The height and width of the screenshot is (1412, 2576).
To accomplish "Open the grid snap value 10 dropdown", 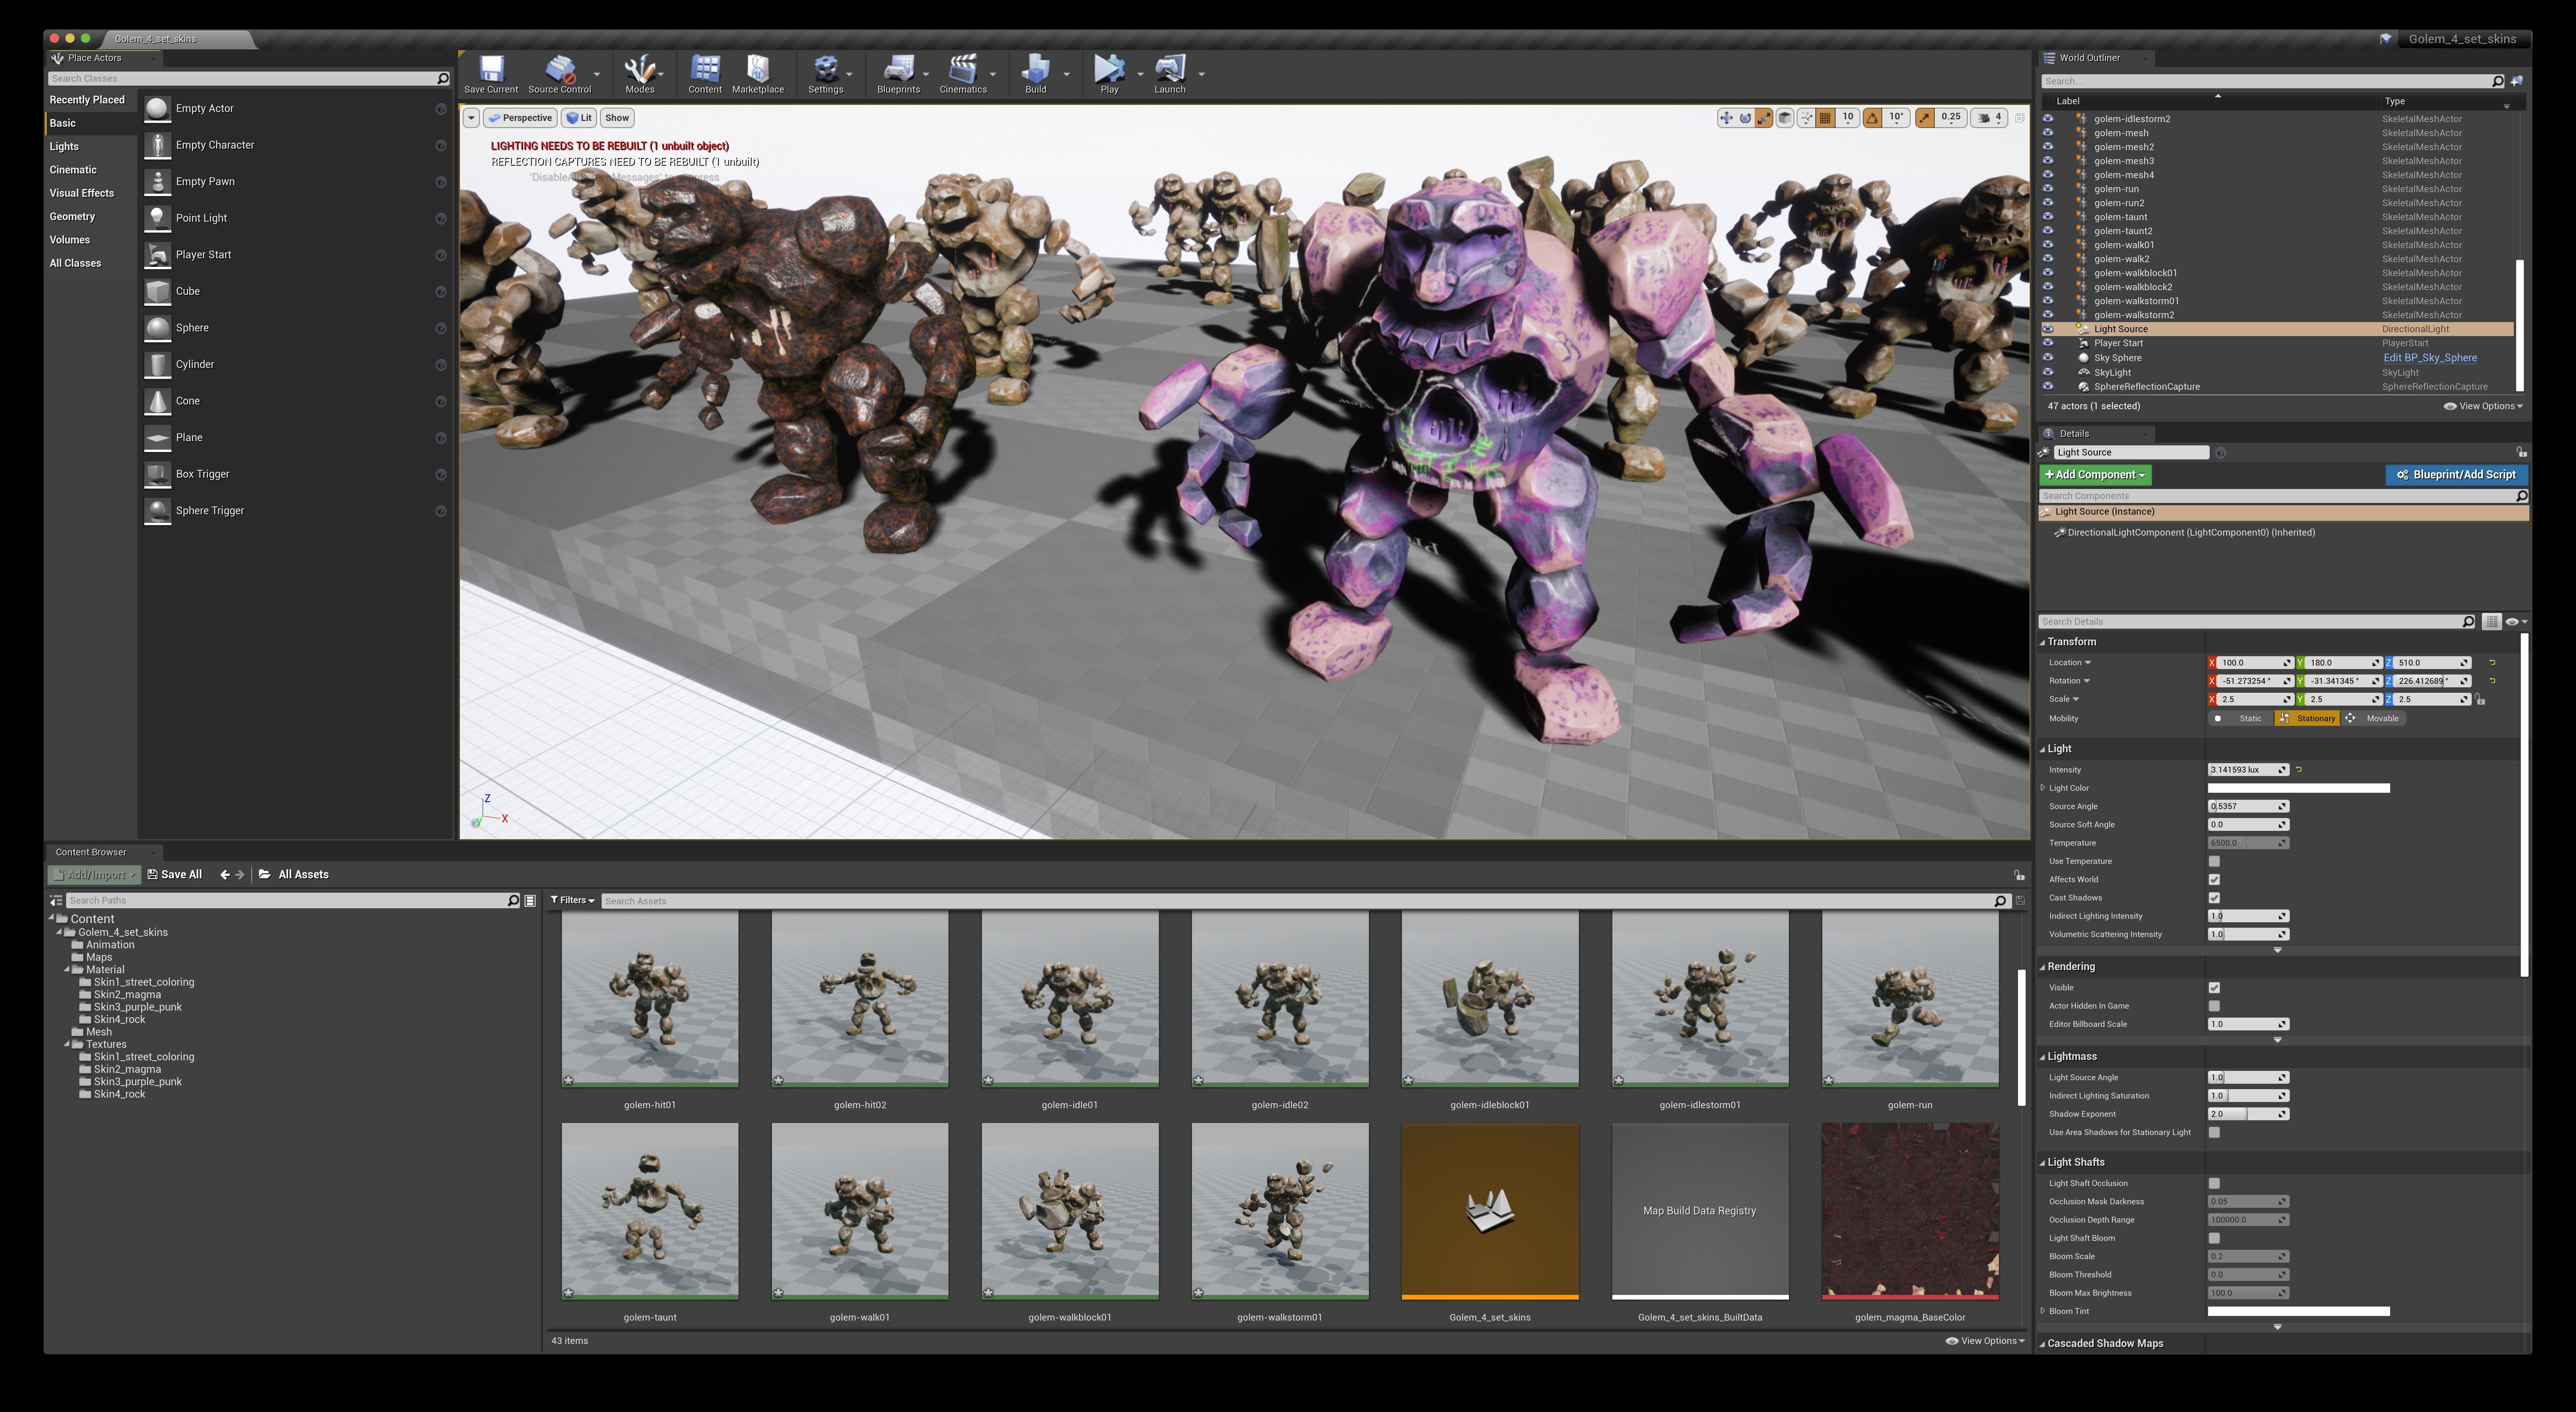I will [1848, 118].
